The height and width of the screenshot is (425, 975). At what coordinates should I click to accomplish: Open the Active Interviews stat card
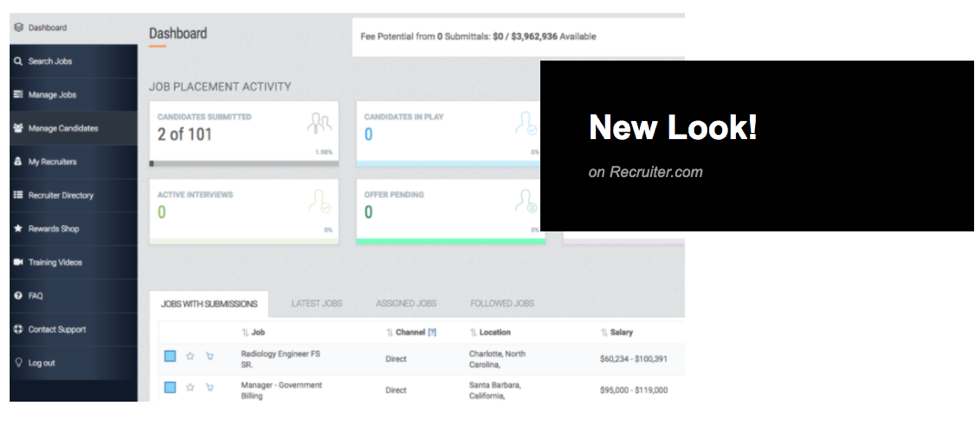(x=243, y=210)
